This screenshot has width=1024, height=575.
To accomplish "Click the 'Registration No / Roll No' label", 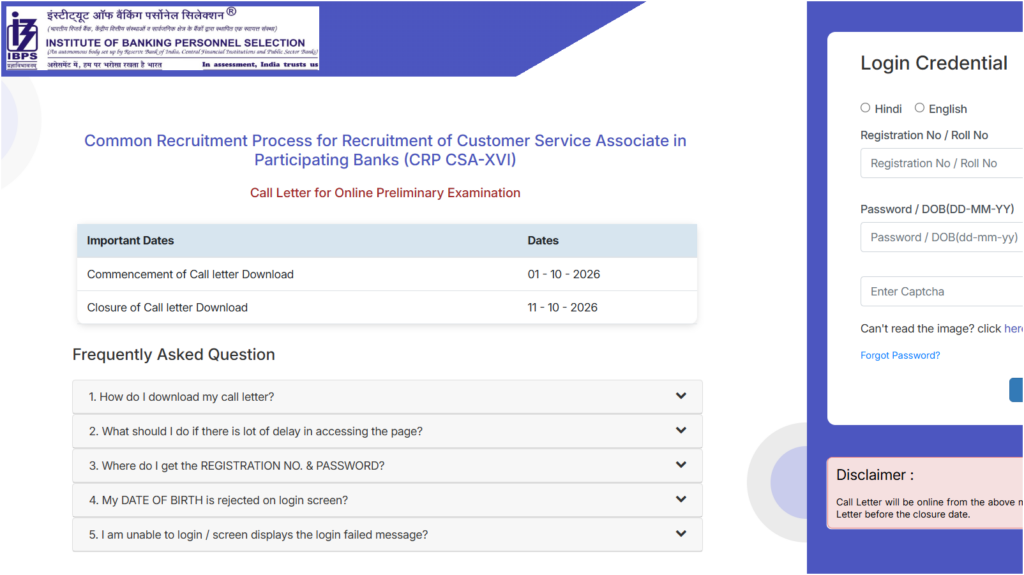I will point(924,135).
